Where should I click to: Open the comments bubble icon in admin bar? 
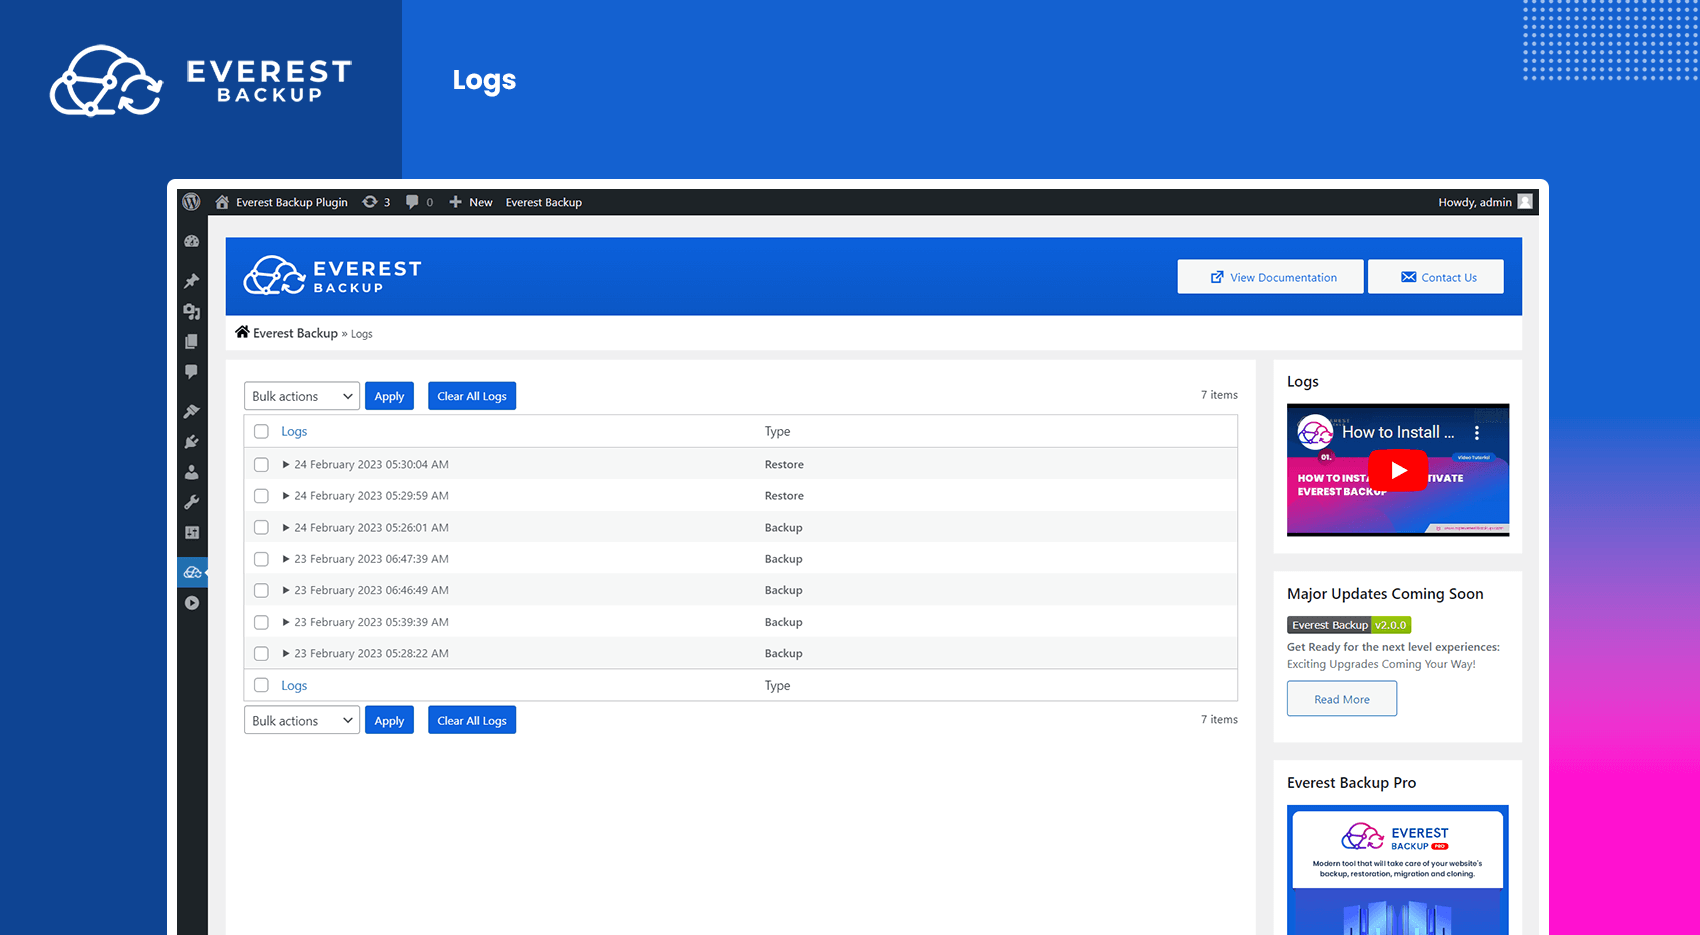pos(412,202)
